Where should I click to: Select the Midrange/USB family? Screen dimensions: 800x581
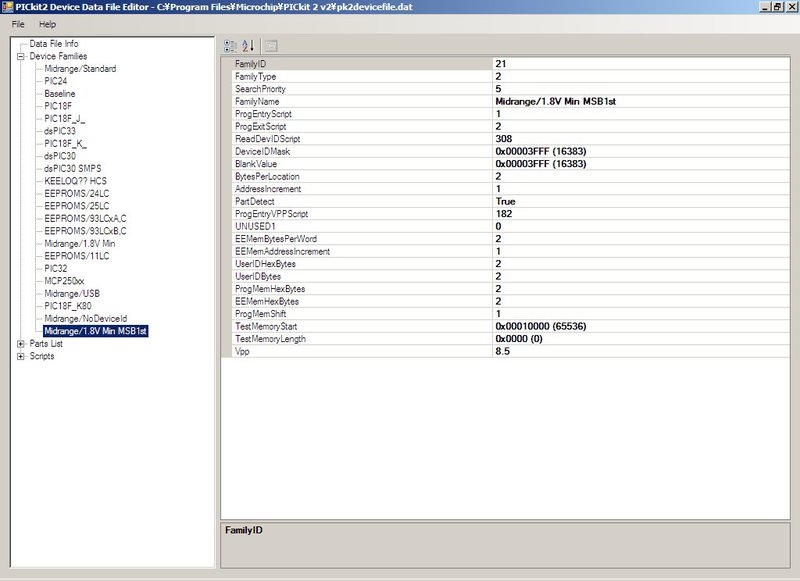coord(72,294)
